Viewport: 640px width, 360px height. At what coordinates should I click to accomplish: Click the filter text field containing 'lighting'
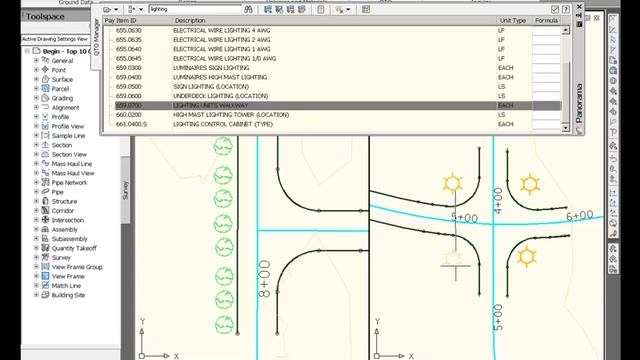point(195,9)
